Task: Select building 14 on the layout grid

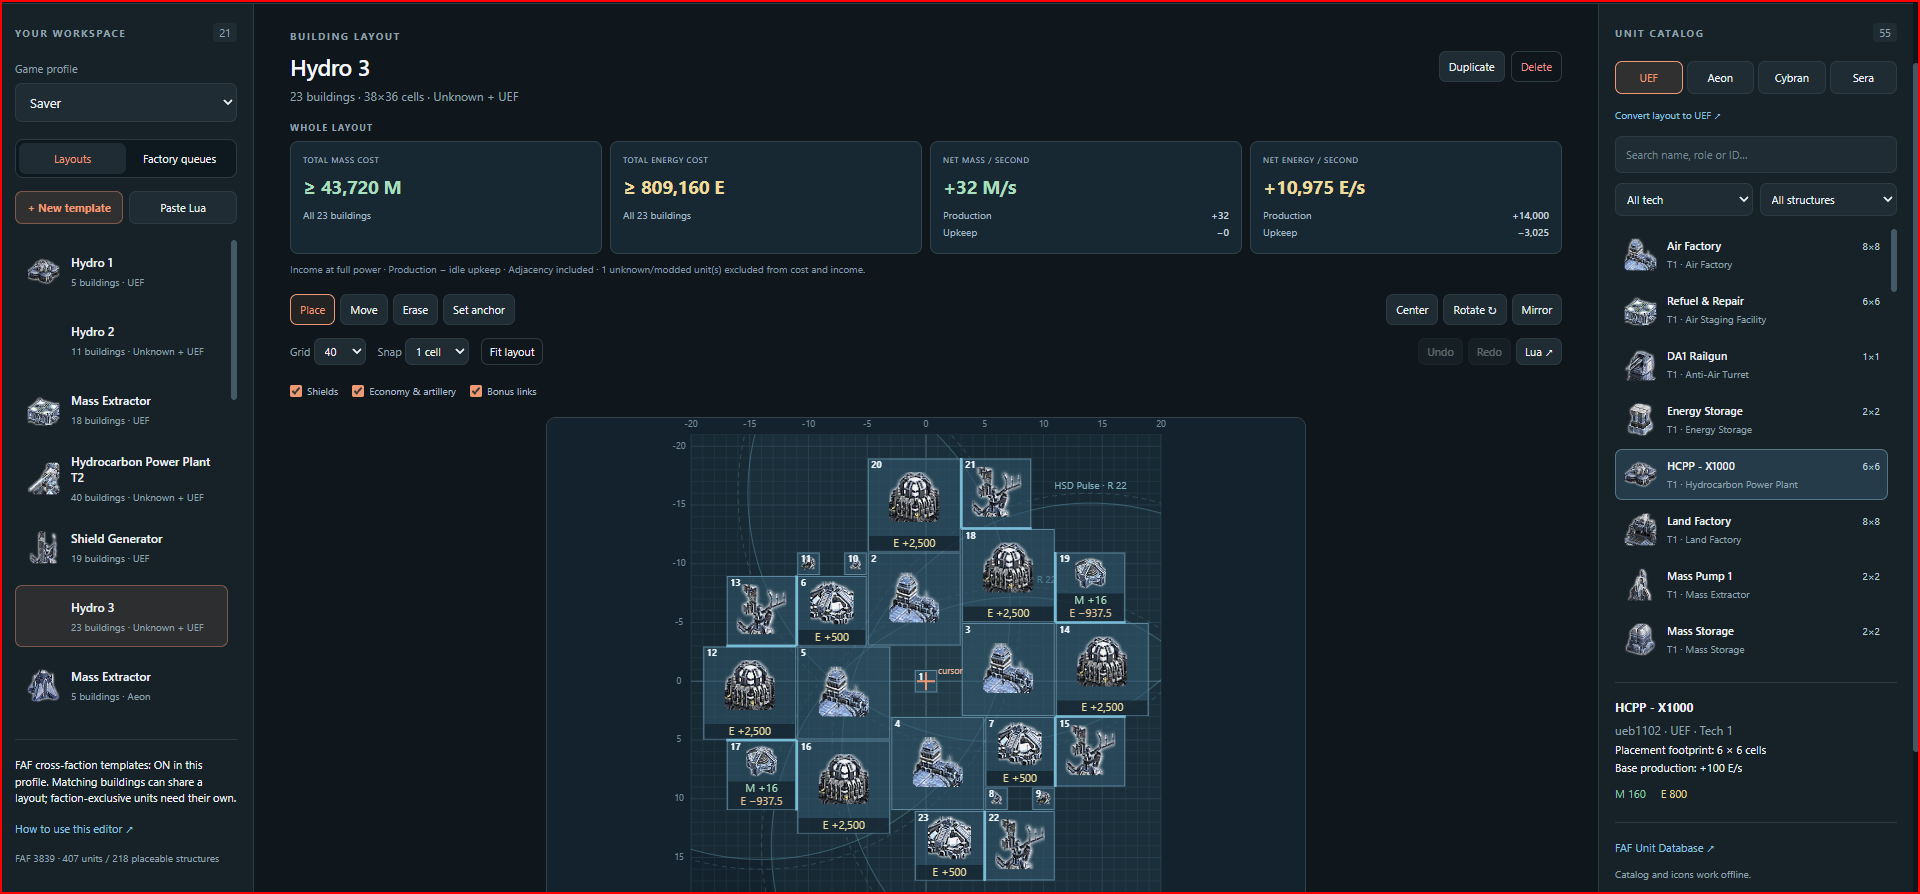Action: (x=1102, y=669)
